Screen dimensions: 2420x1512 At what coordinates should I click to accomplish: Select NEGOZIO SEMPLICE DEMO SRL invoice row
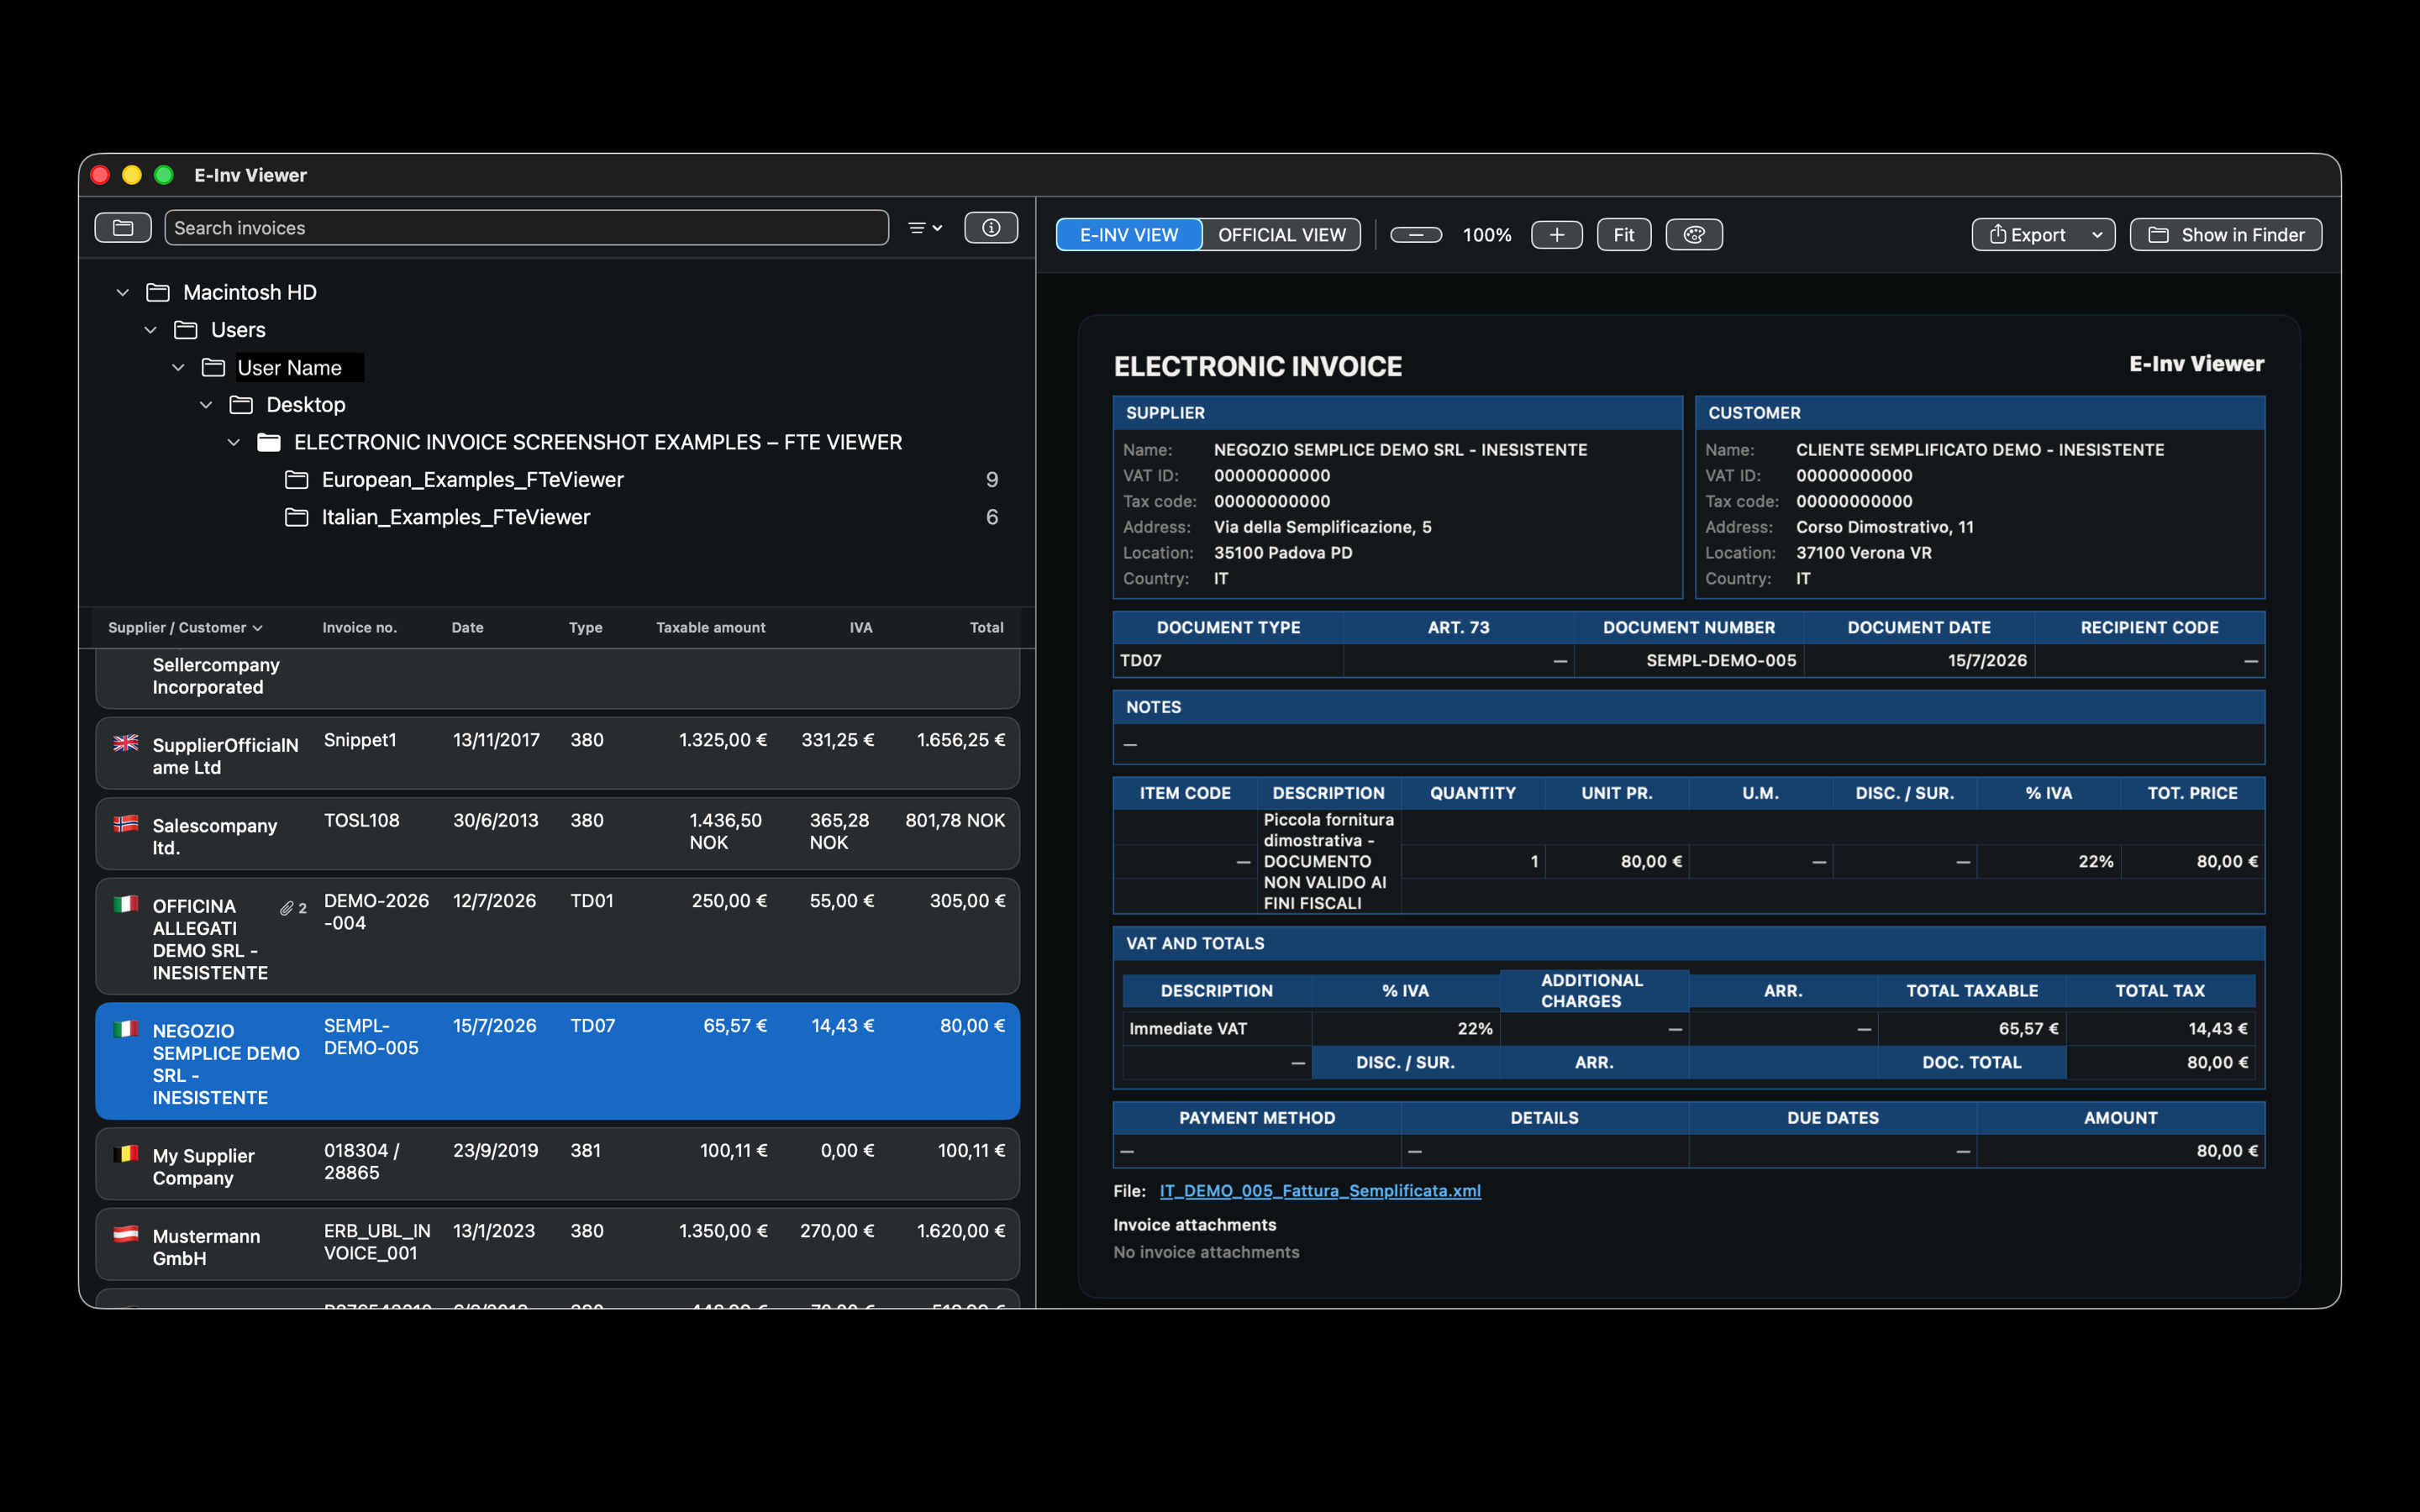(x=558, y=1061)
